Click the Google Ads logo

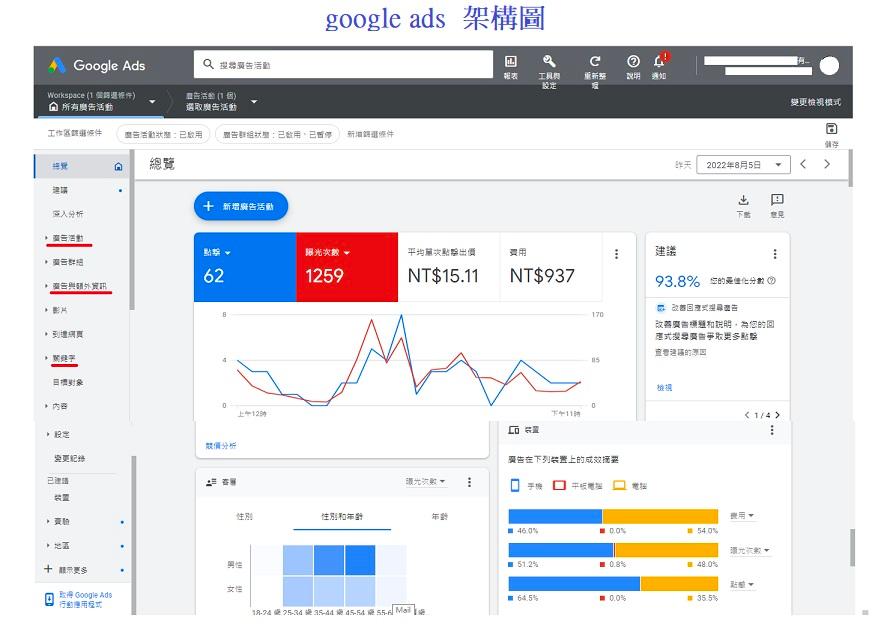click(x=97, y=65)
